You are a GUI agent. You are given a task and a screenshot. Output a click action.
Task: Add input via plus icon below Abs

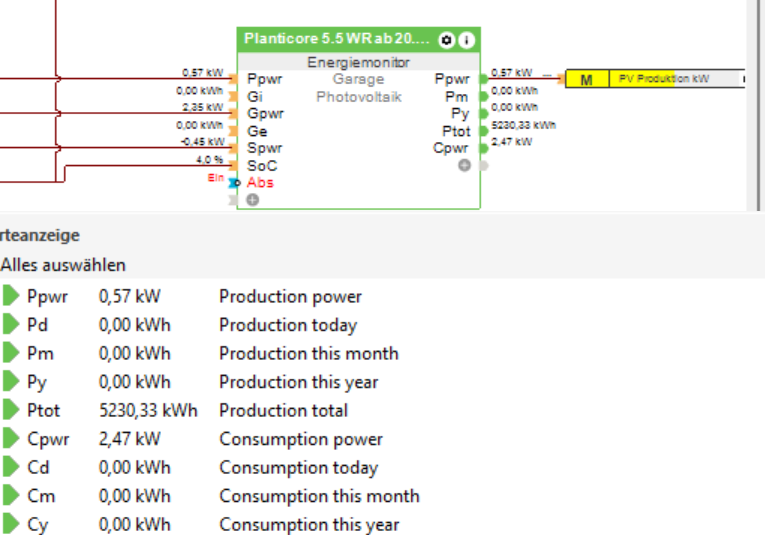point(252,200)
